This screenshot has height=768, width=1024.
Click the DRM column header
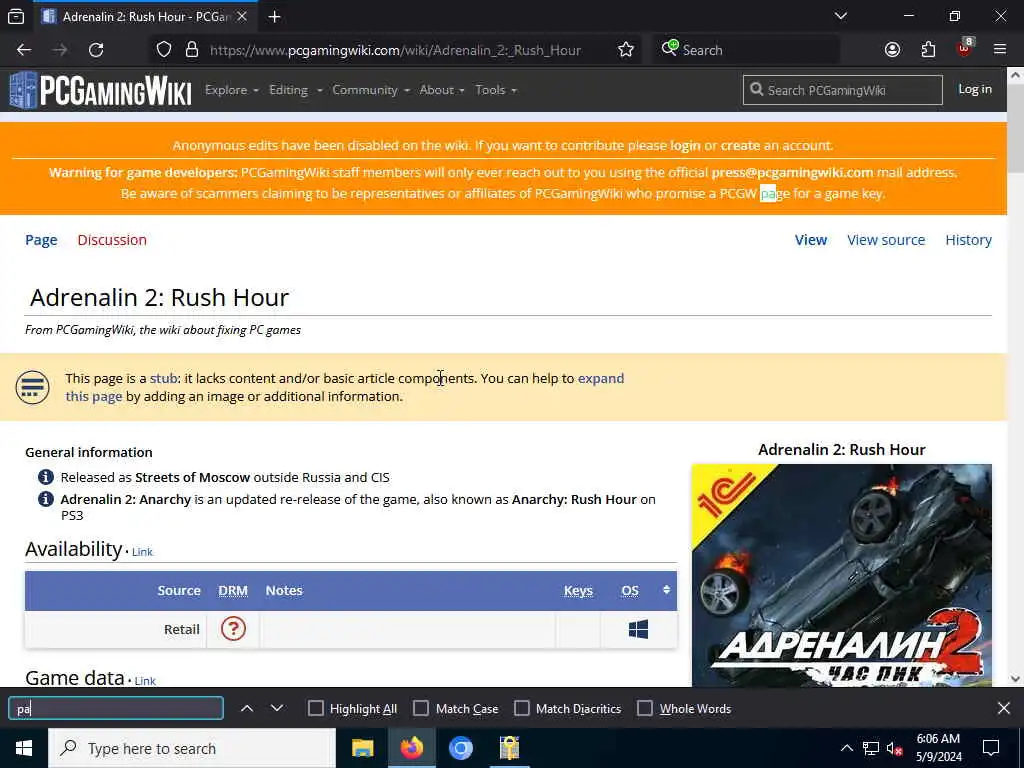pos(233,590)
